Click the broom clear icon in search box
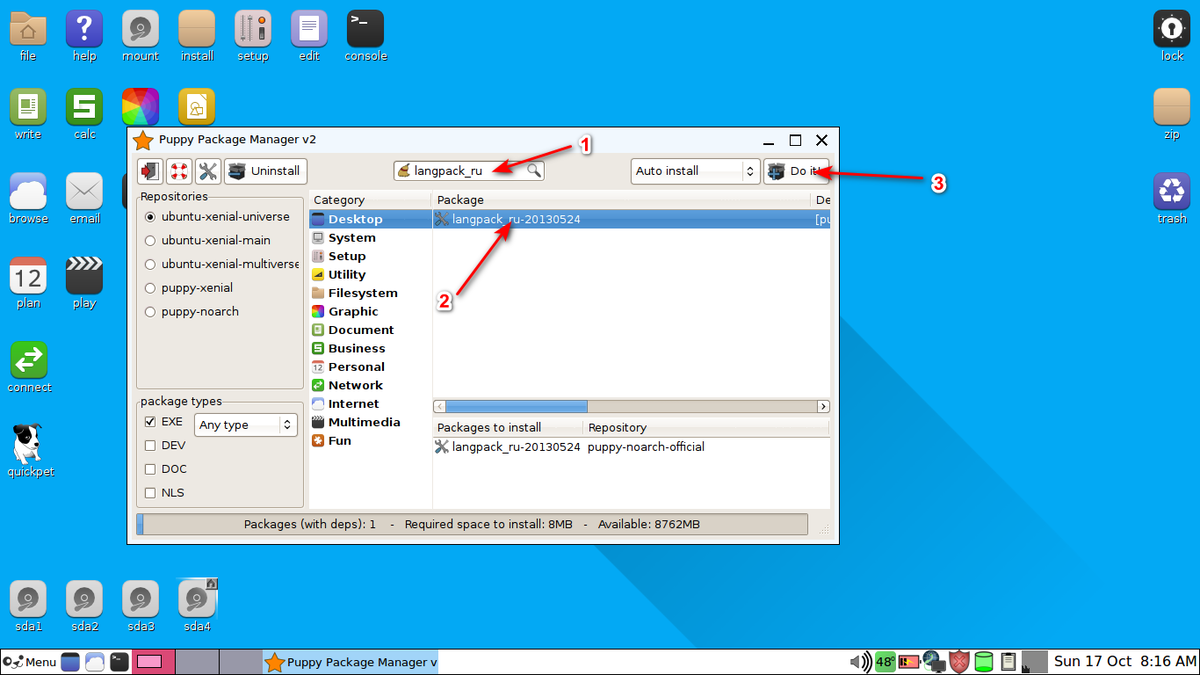The height and width of the screenshot is (675, 1200). (x=404, y=171)
